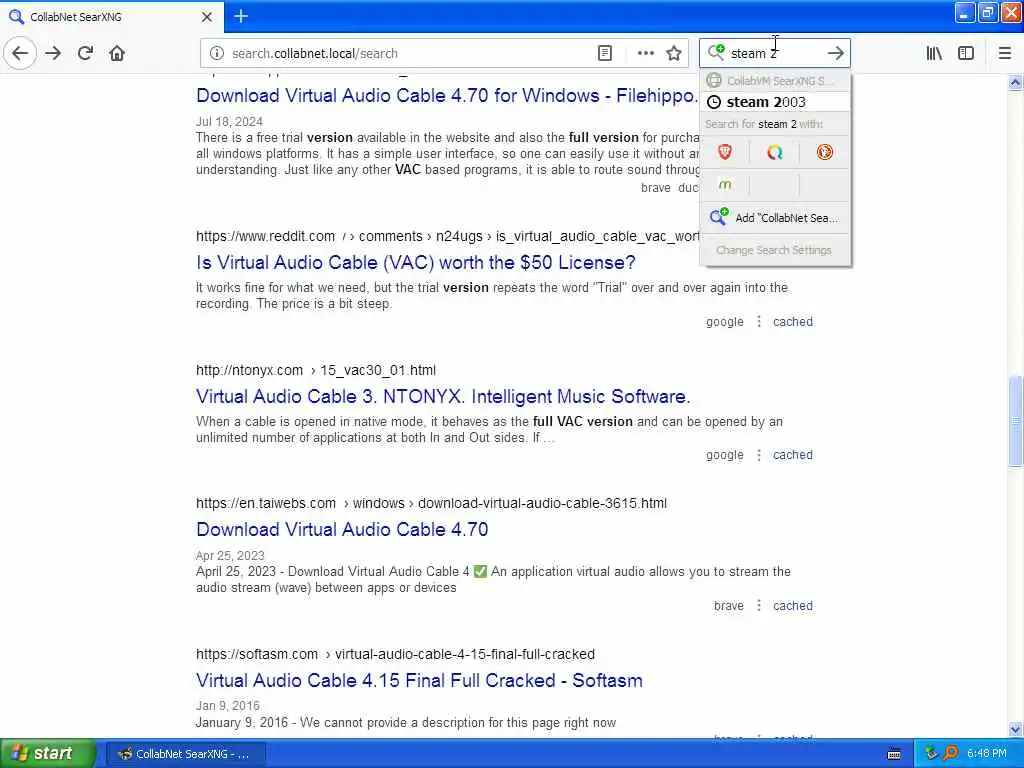The height and width of the screenshot is (768, 1024).
Task: Go forward to the next page
Action: coord(53,53)
